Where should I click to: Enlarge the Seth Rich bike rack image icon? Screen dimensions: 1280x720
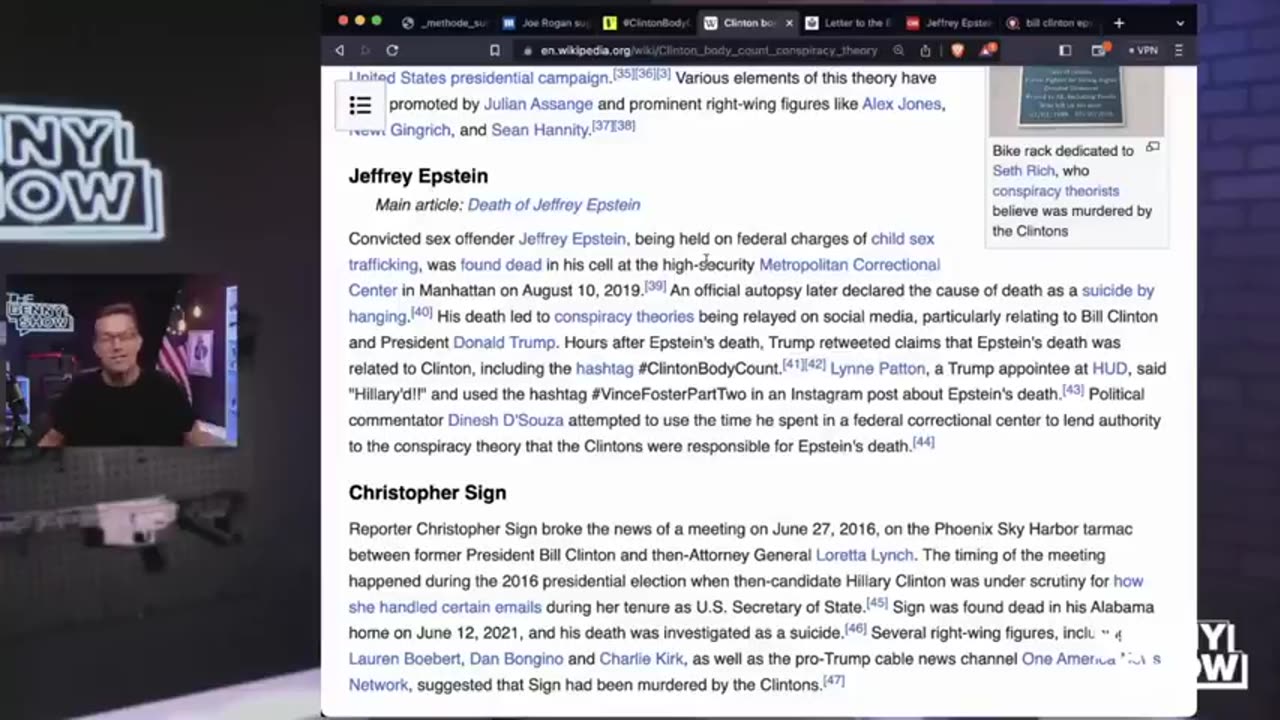pos(1152,147)
